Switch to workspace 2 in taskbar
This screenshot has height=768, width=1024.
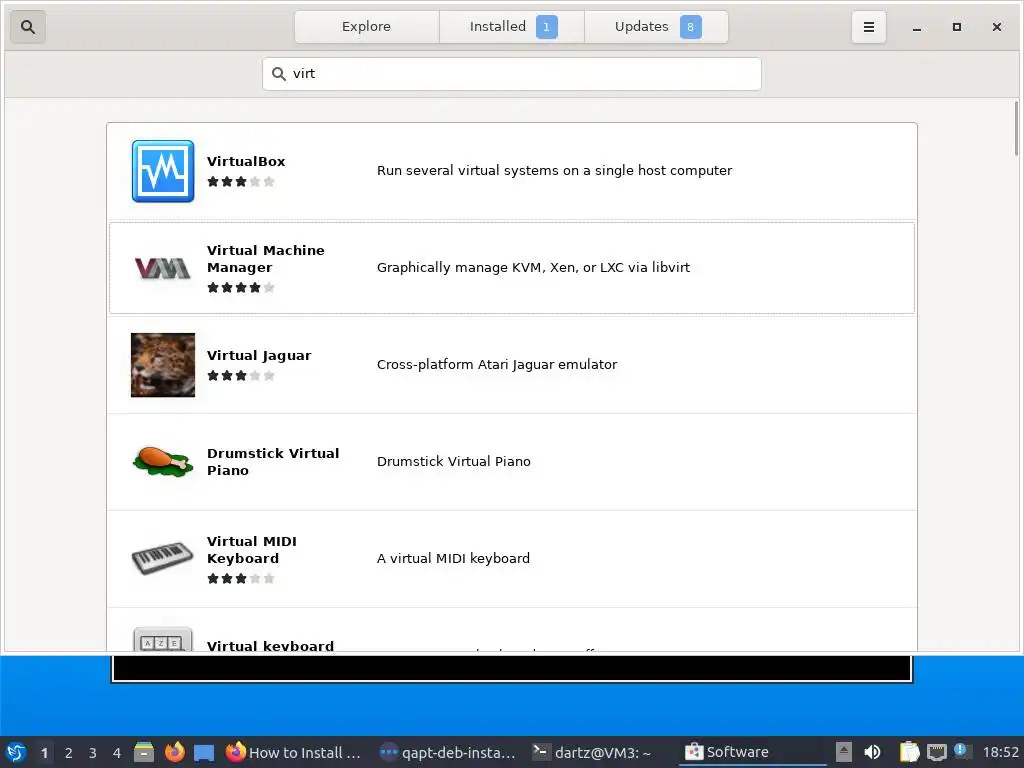coord(69,753)
